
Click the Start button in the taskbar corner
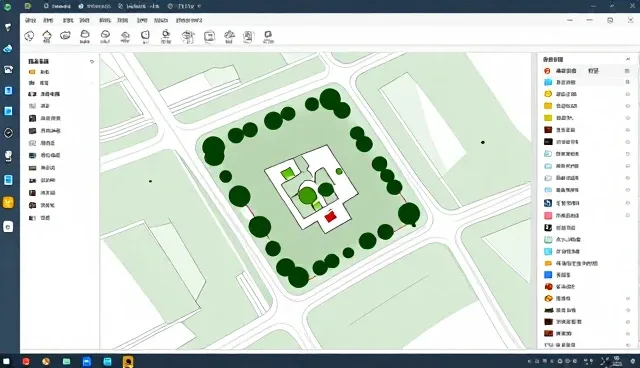click(6, 361)
